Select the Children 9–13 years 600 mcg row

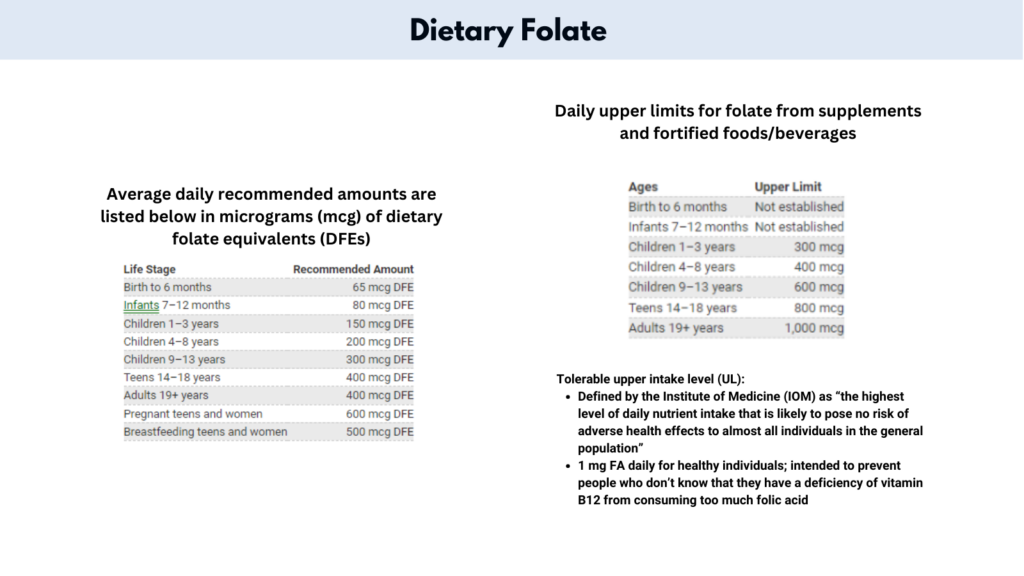pyautogui.click(x=736, y=287)
